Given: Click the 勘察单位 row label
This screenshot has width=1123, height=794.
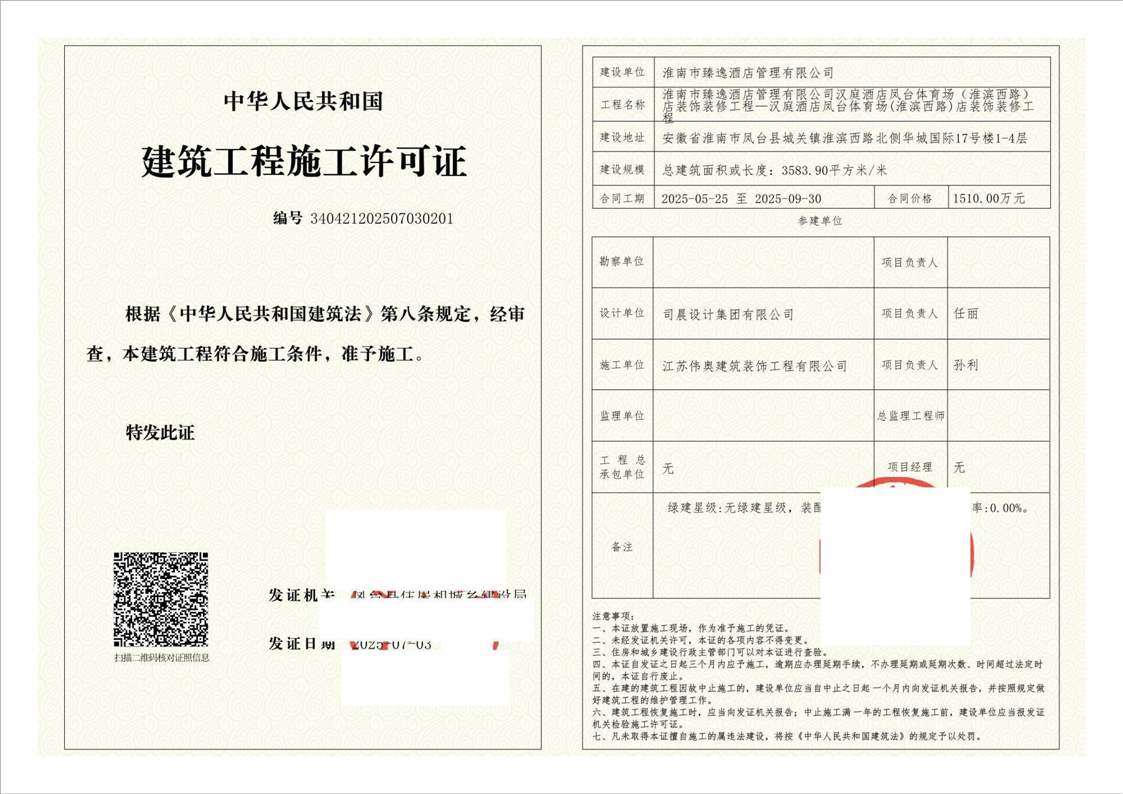Looking at the screenshot, I should point(622,262).
